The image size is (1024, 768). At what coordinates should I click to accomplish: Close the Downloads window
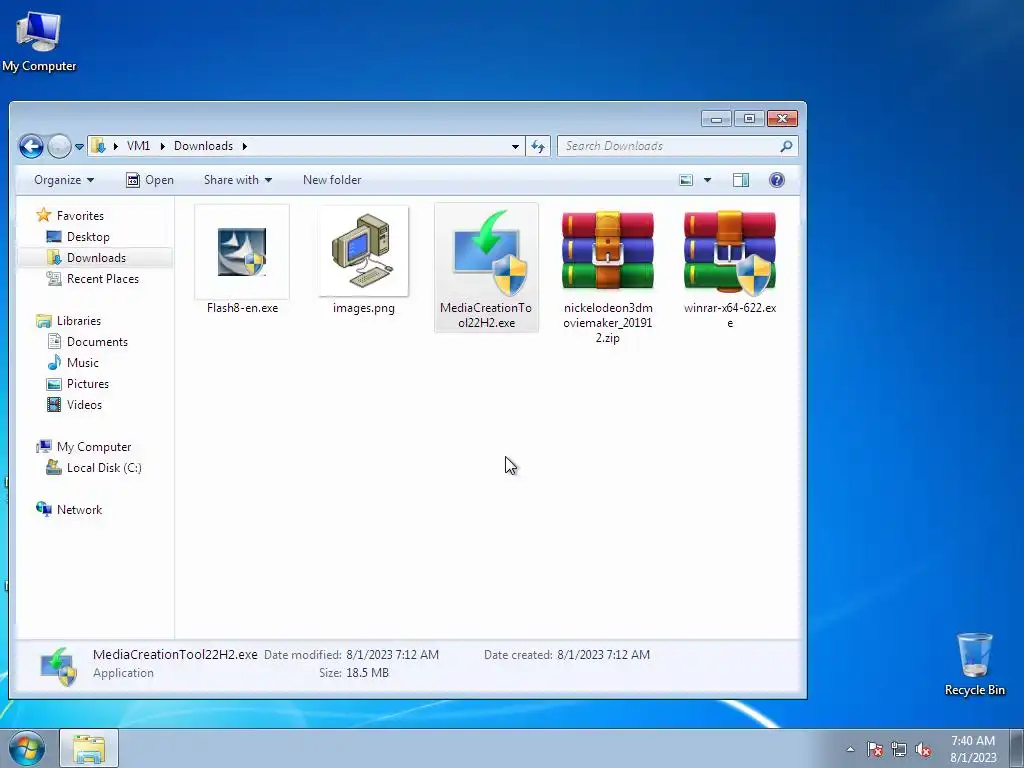pos(782,119)
